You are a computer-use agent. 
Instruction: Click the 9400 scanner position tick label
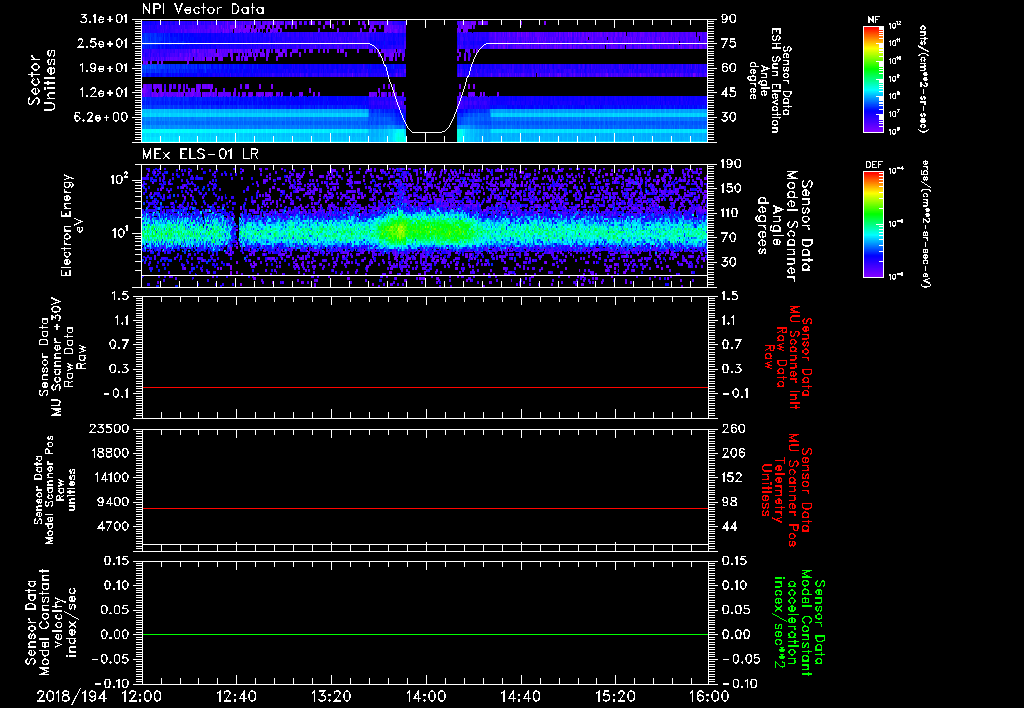pos(115,502)
